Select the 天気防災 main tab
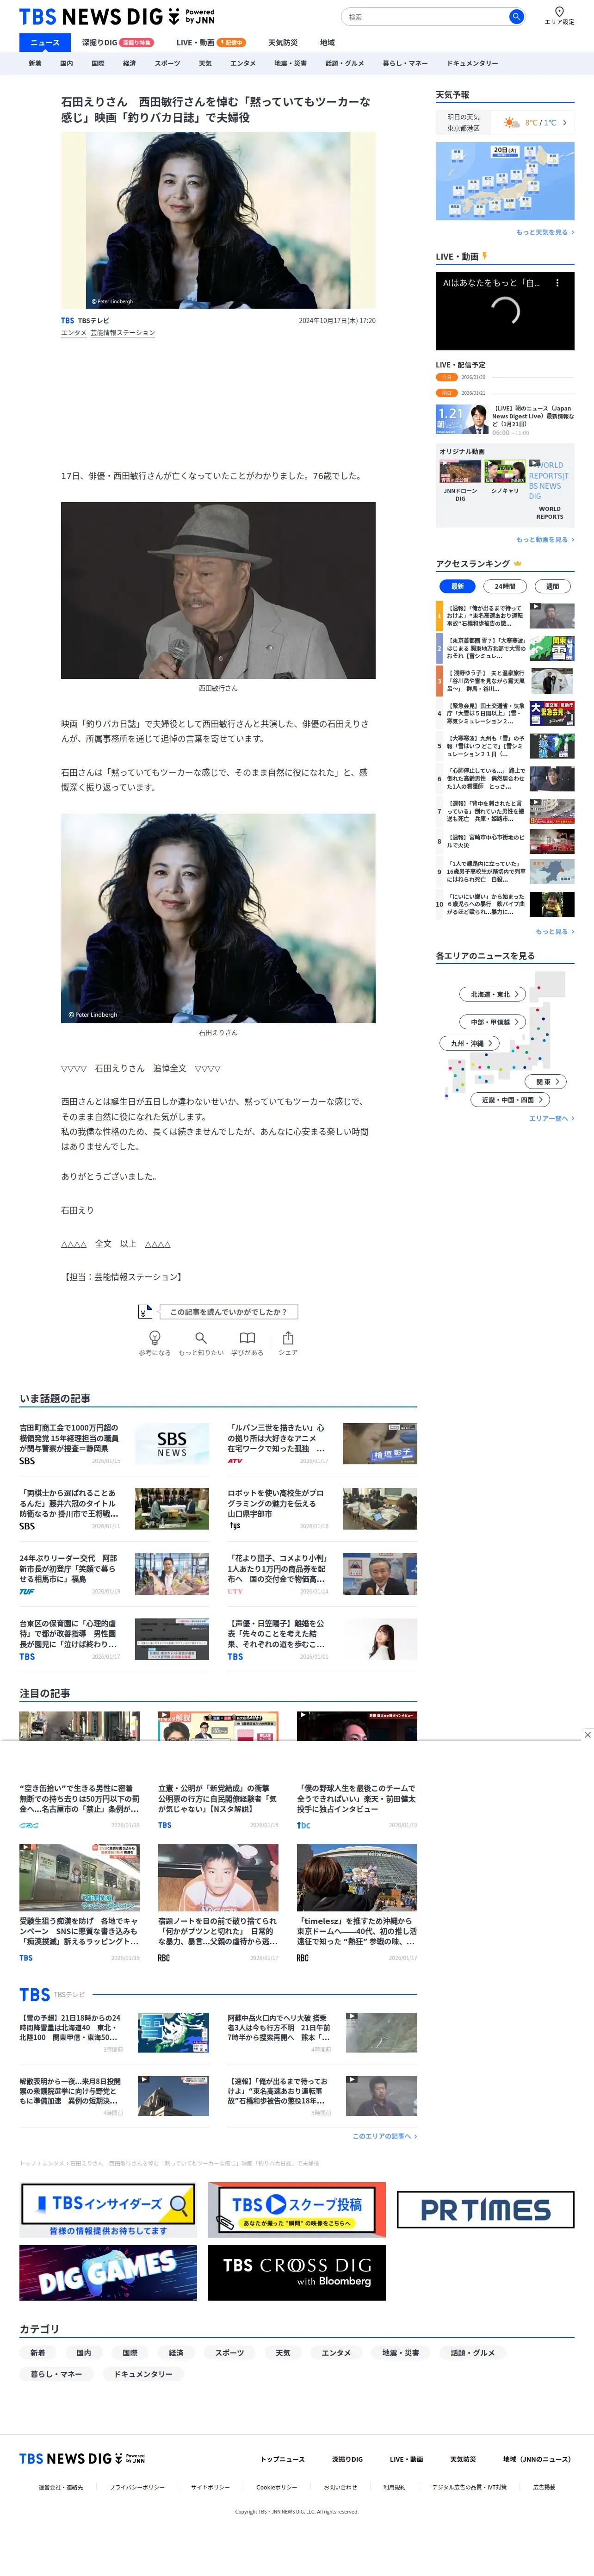 click(x=283, y=43)
